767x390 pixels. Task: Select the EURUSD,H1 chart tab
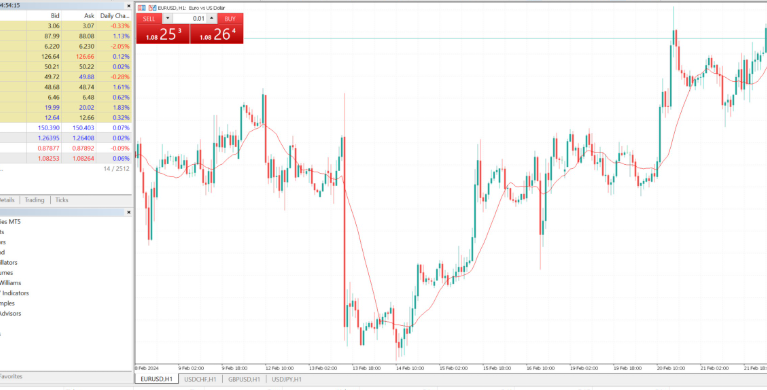pos(157,379)
